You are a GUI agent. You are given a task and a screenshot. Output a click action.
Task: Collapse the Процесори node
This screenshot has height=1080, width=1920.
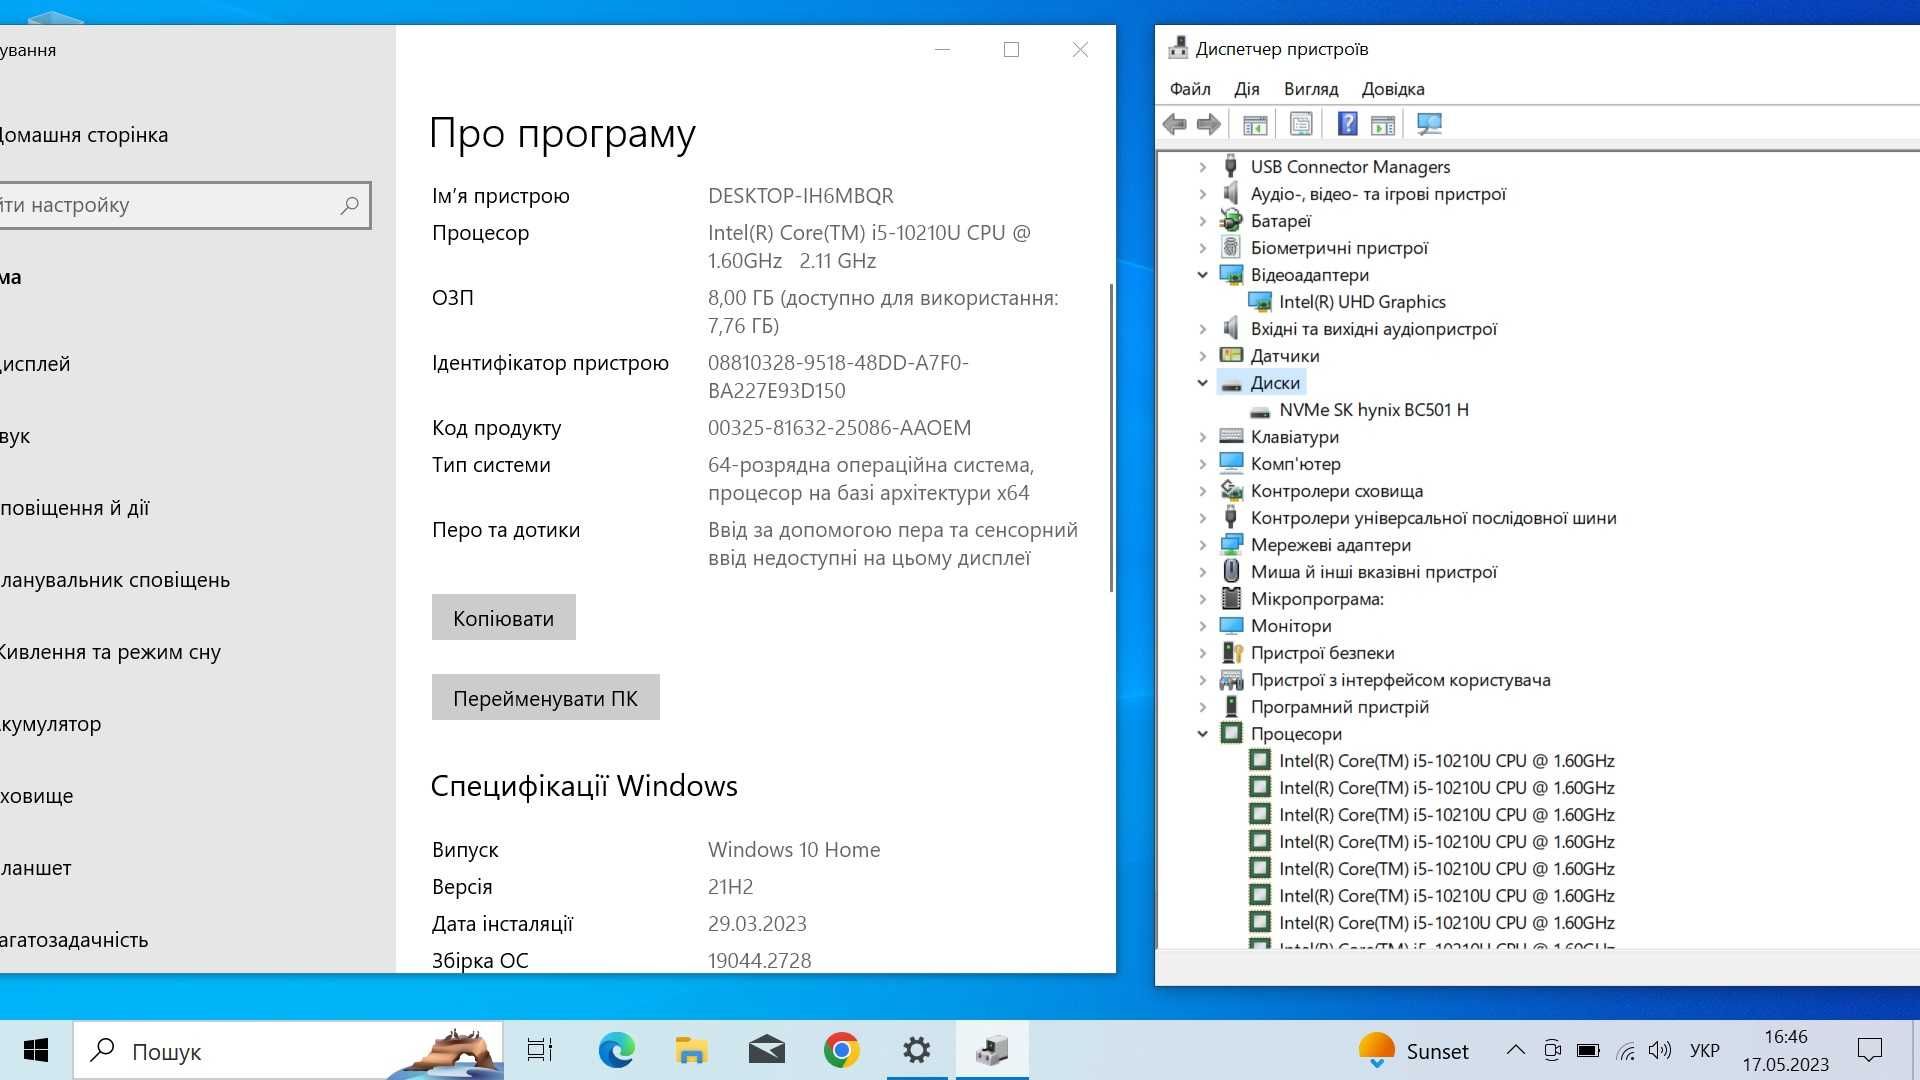coord(1203,734)
